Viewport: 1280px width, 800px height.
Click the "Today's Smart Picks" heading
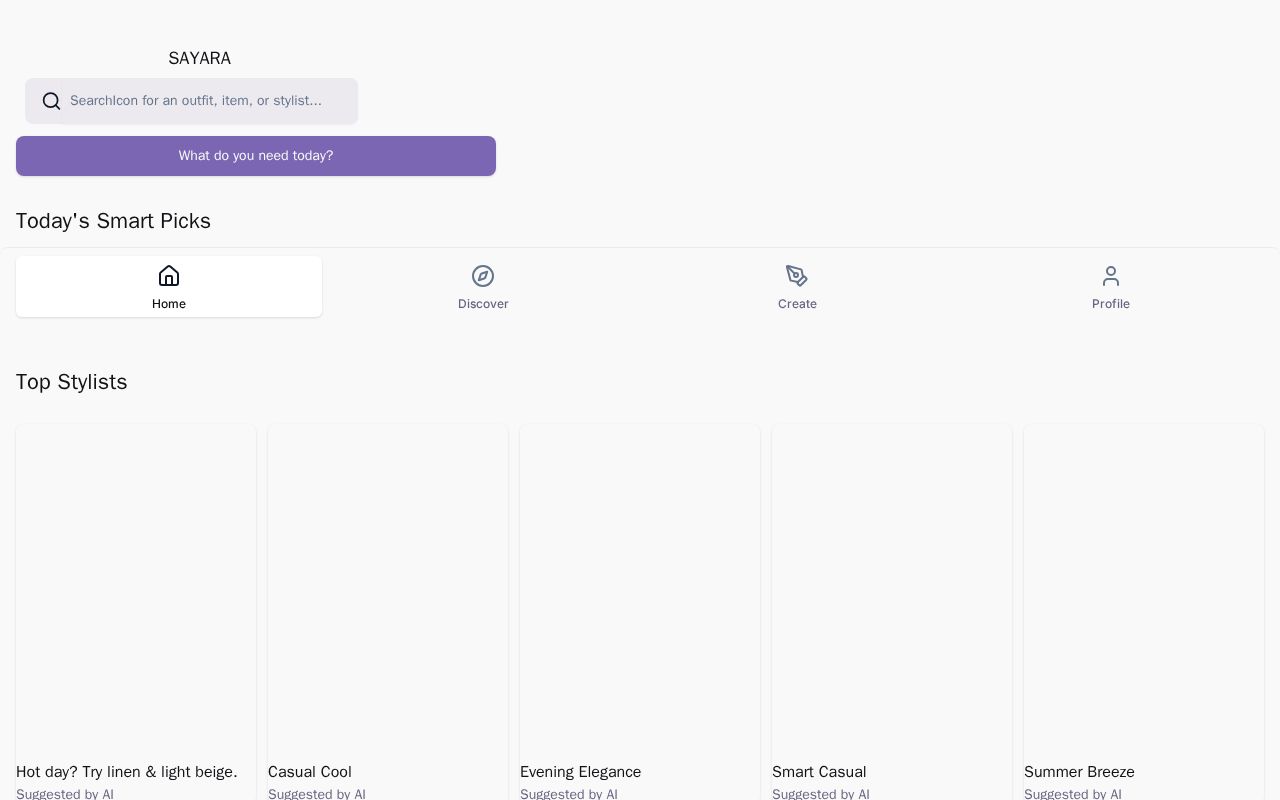click(113, 221)
